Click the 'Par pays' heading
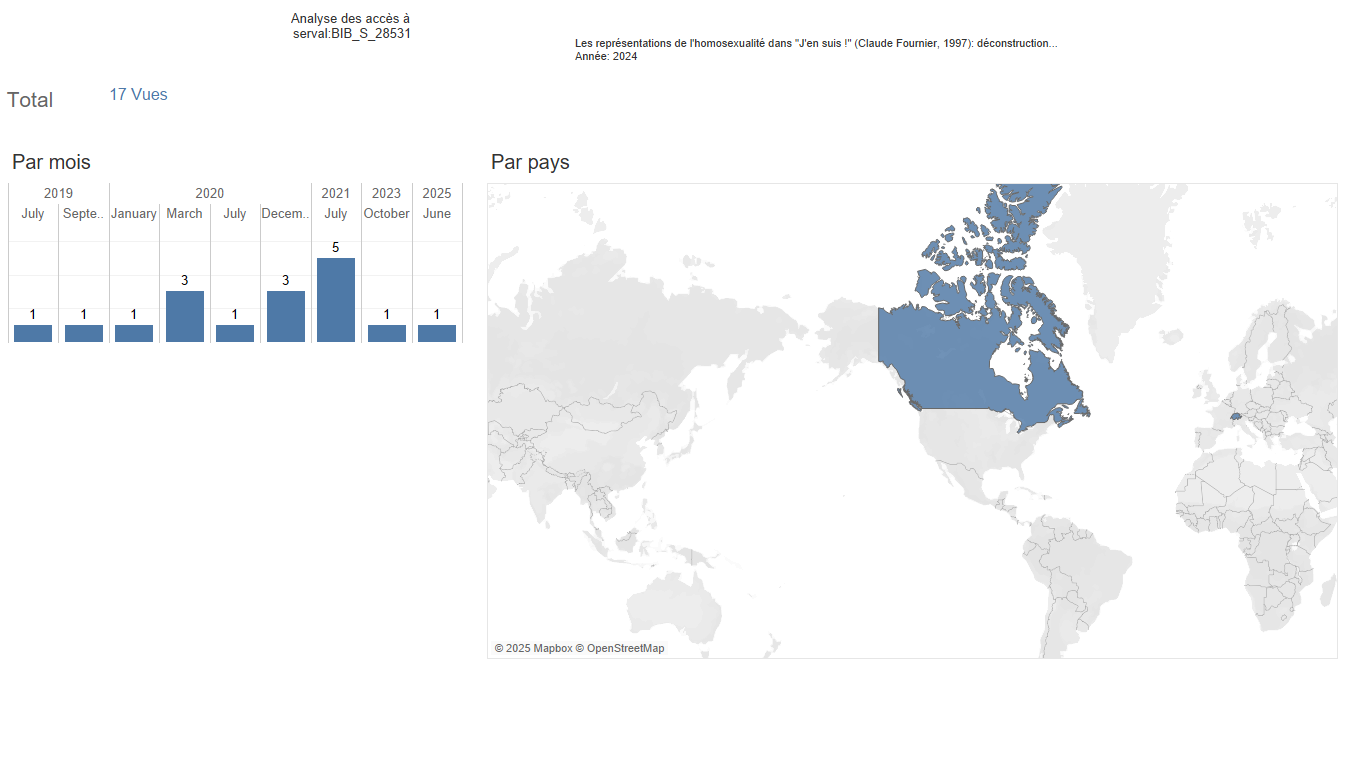 pos(530,162)
